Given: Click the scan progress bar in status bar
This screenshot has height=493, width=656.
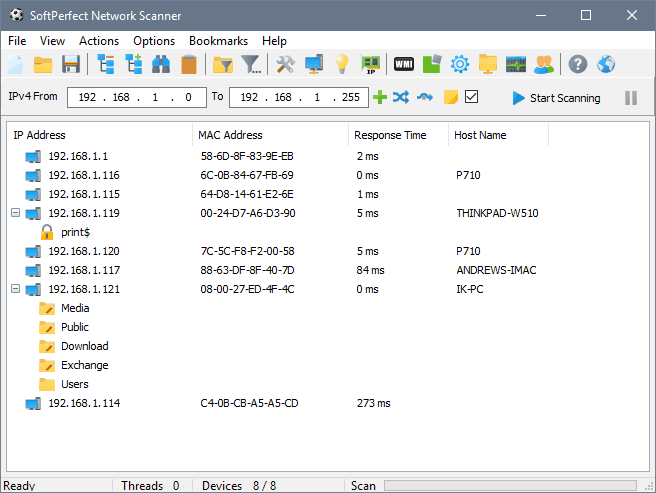Looking at the screenshot, I should [510, 486].
